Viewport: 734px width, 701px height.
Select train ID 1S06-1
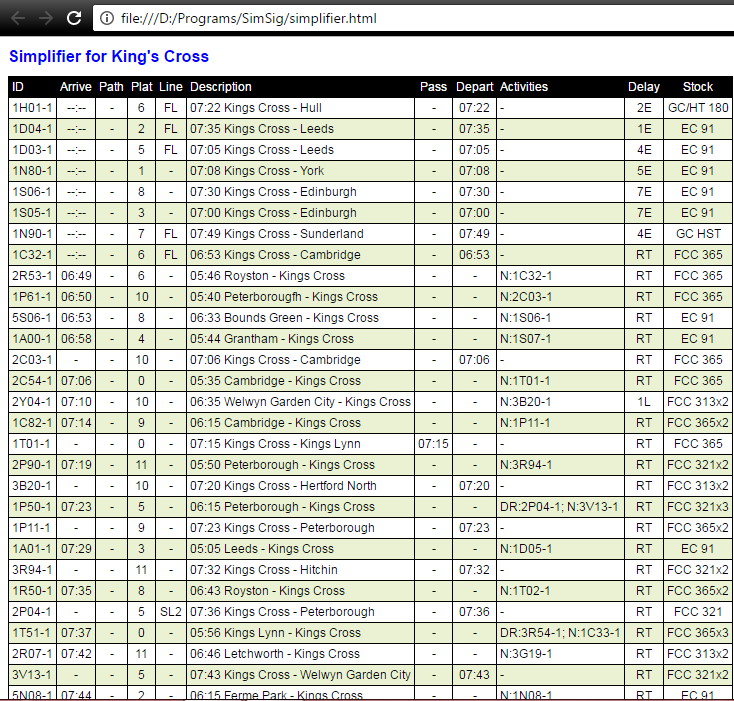[32, 192]
